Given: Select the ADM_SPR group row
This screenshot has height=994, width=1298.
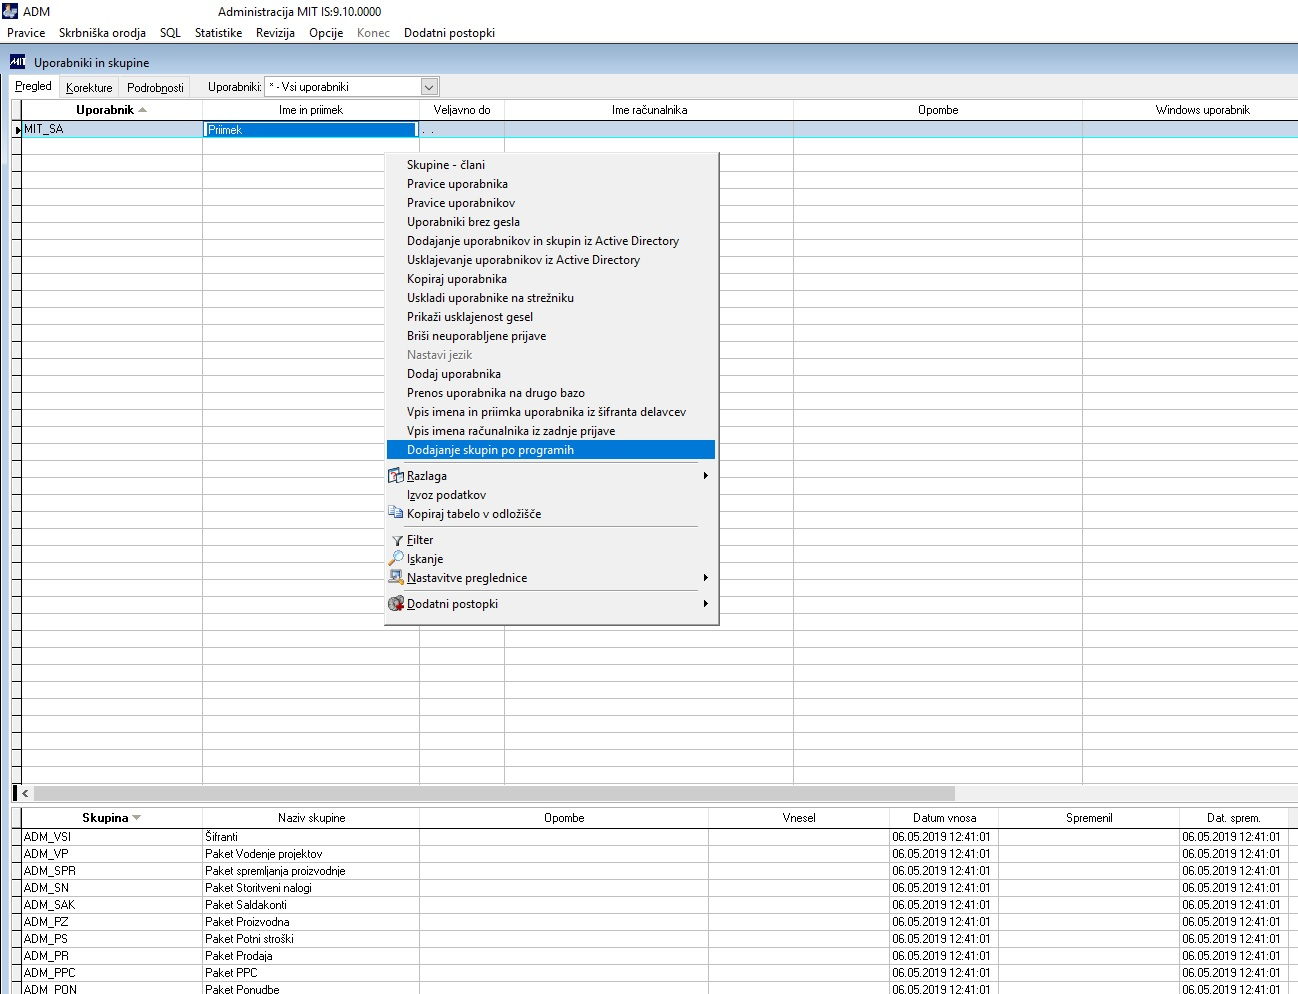Looking at the screenshot, I should click(x=655, y=871).
